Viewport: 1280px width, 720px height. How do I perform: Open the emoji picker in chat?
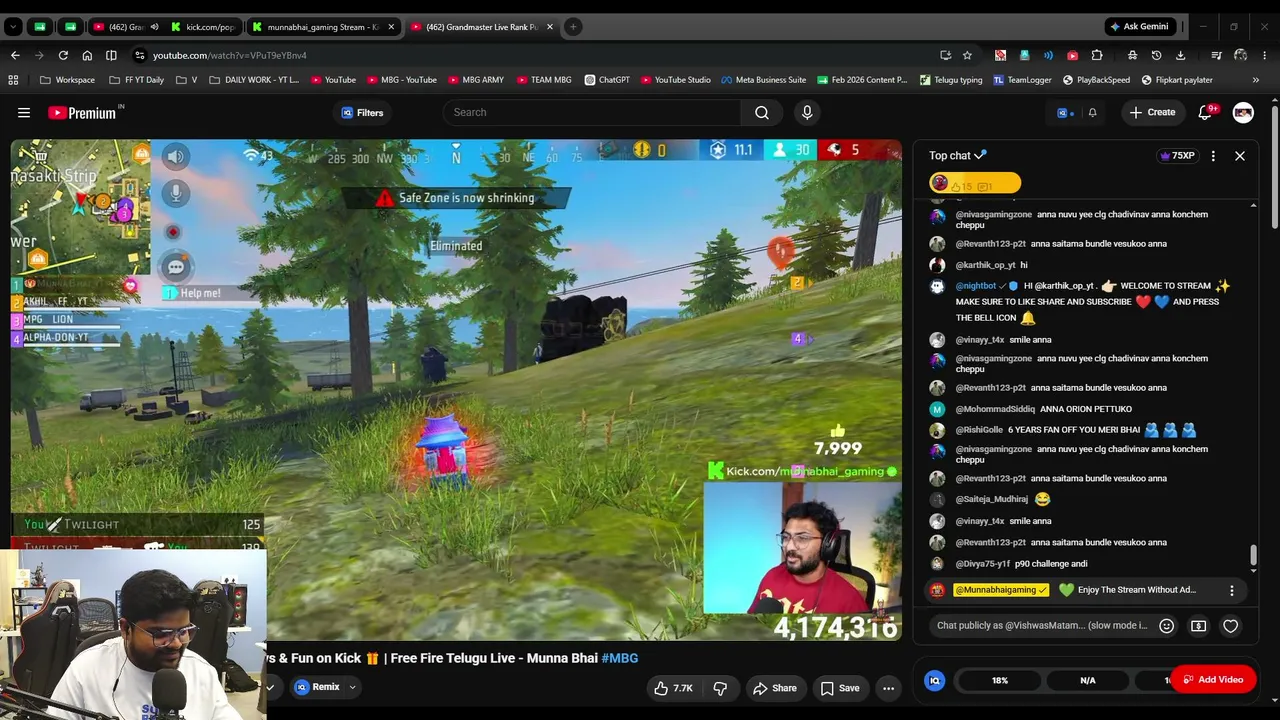pos(1166,626)
